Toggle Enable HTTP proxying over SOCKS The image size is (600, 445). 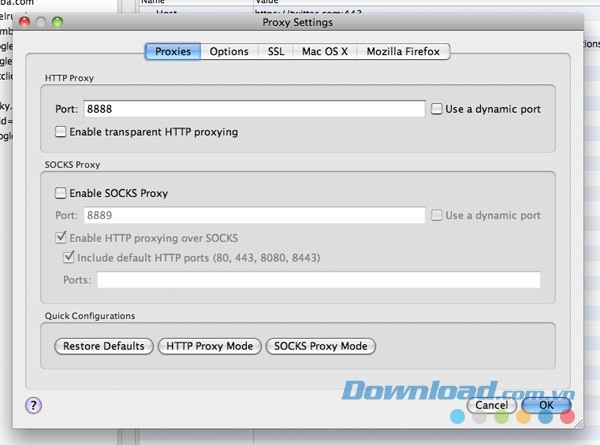[62, 238]
